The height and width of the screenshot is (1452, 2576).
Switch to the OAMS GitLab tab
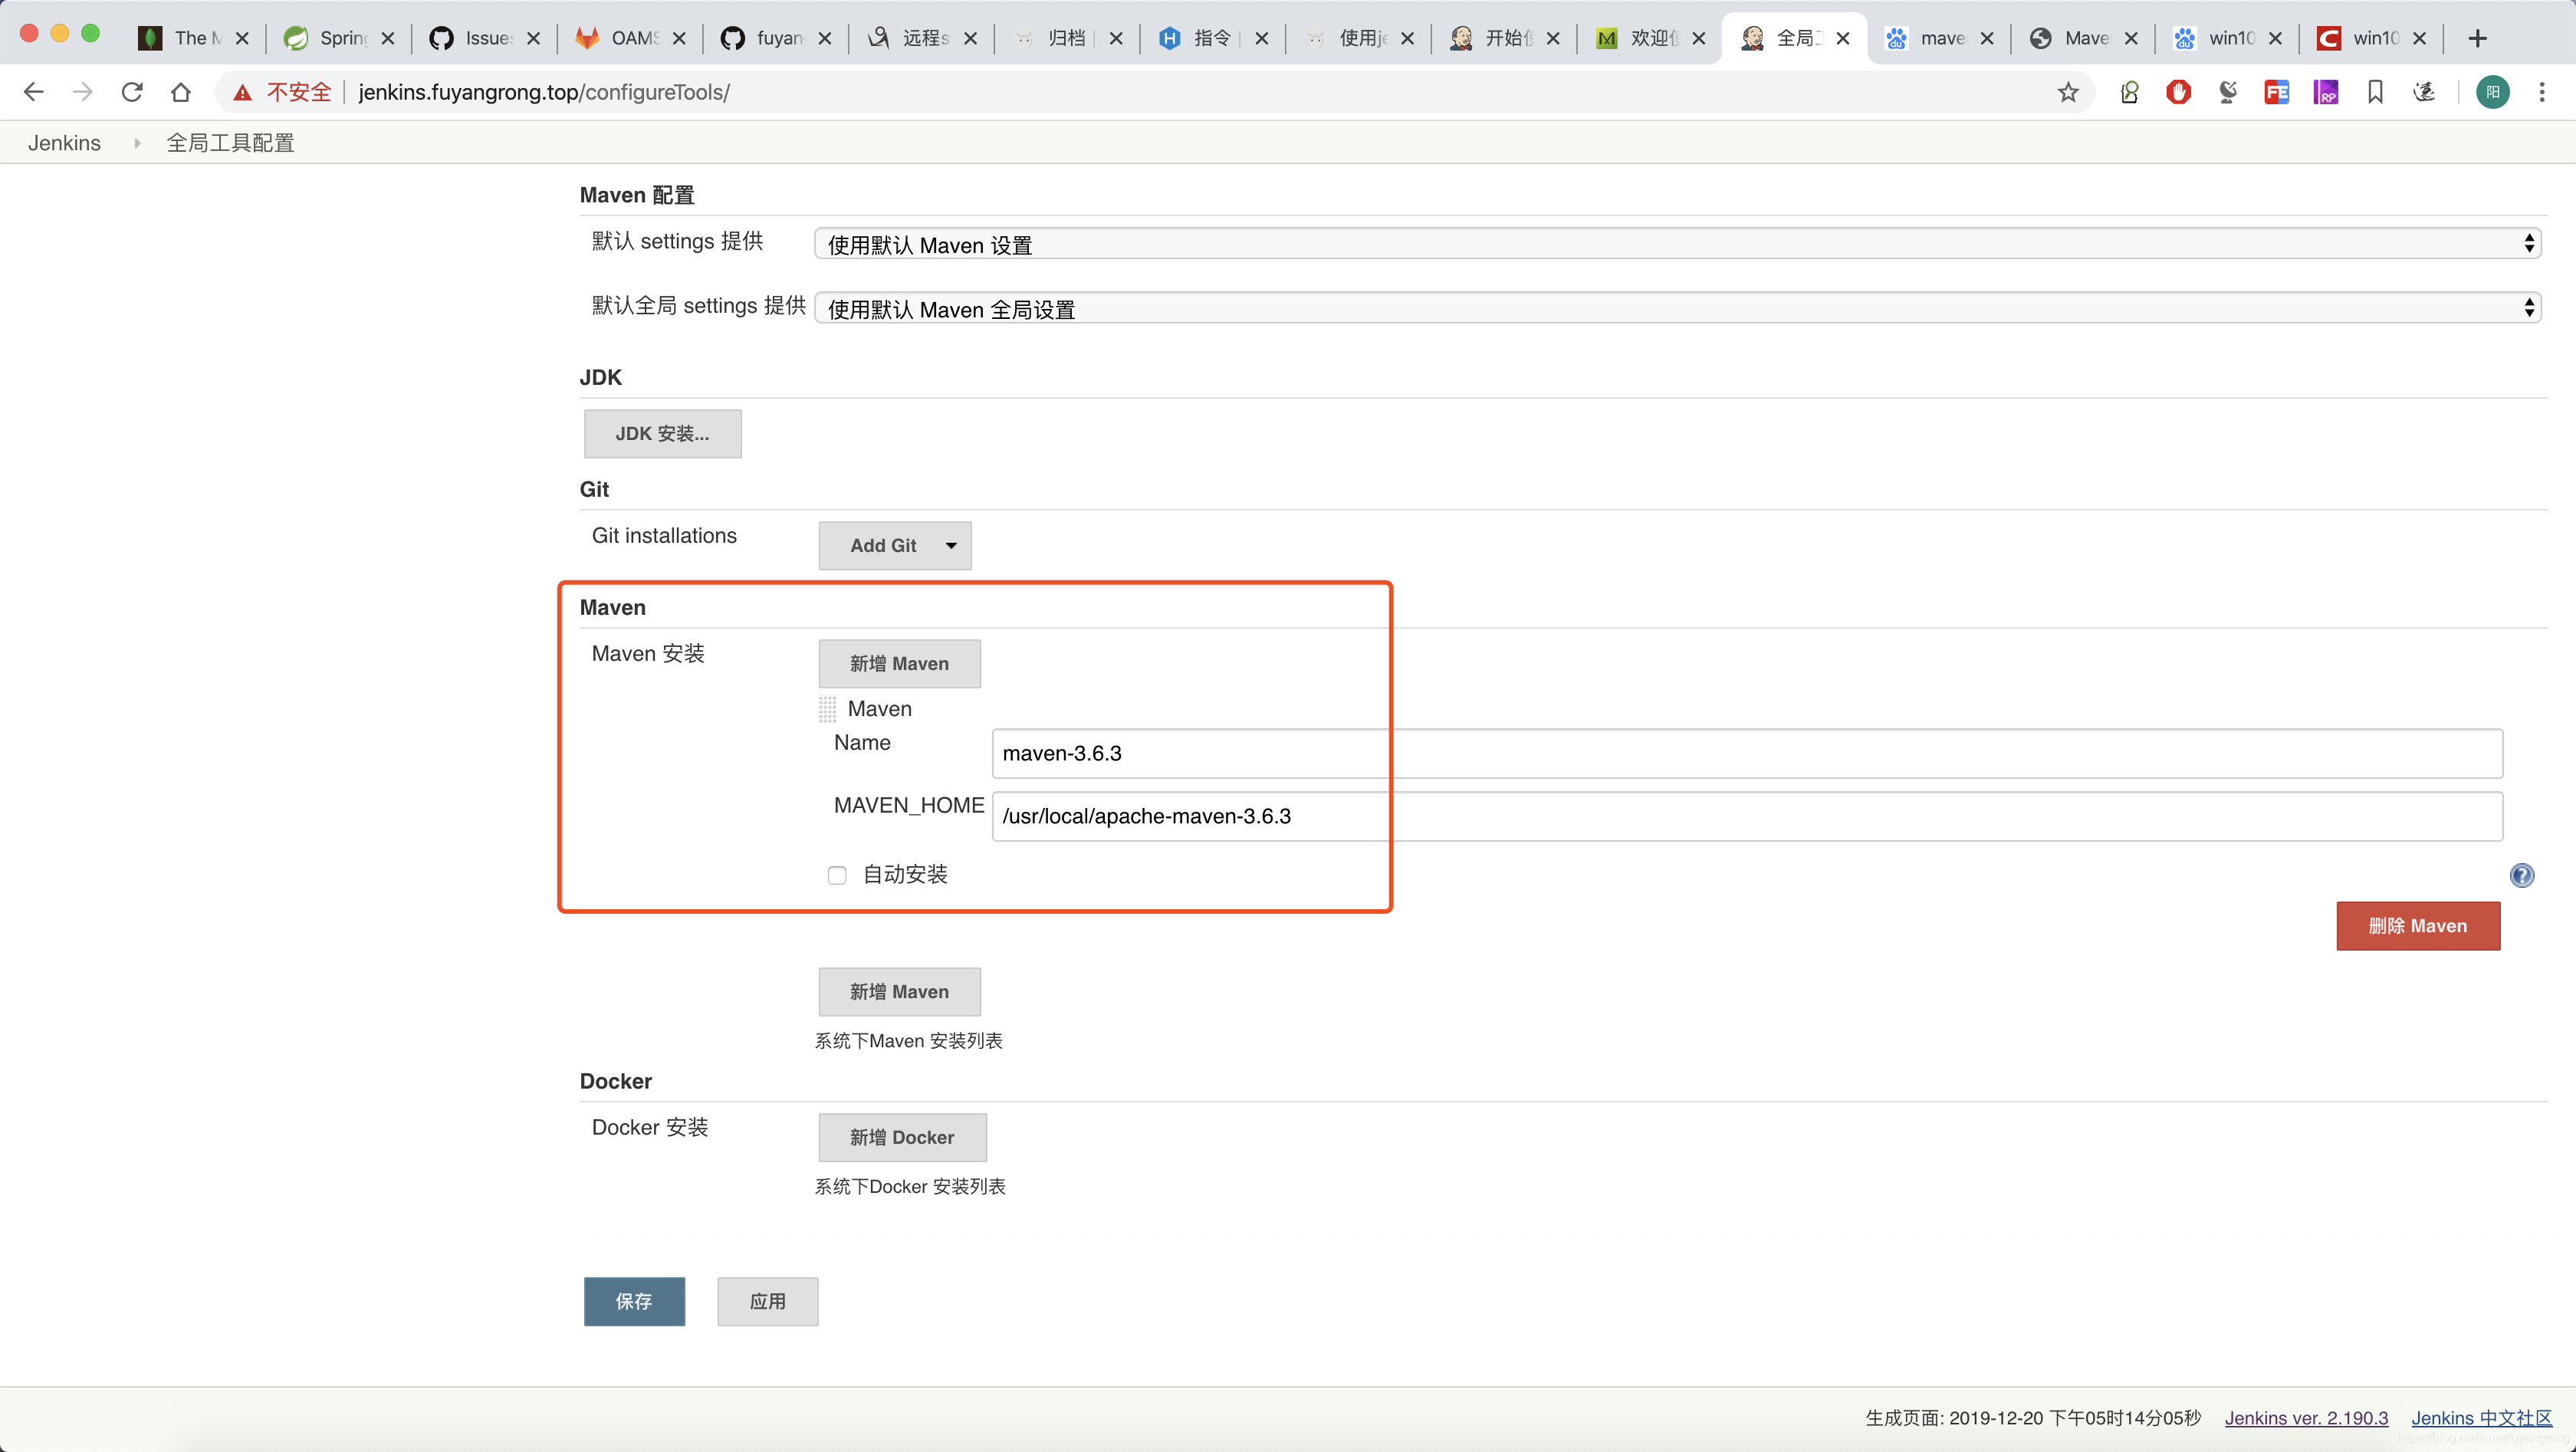pyautogui.click(x=630, y=38)
